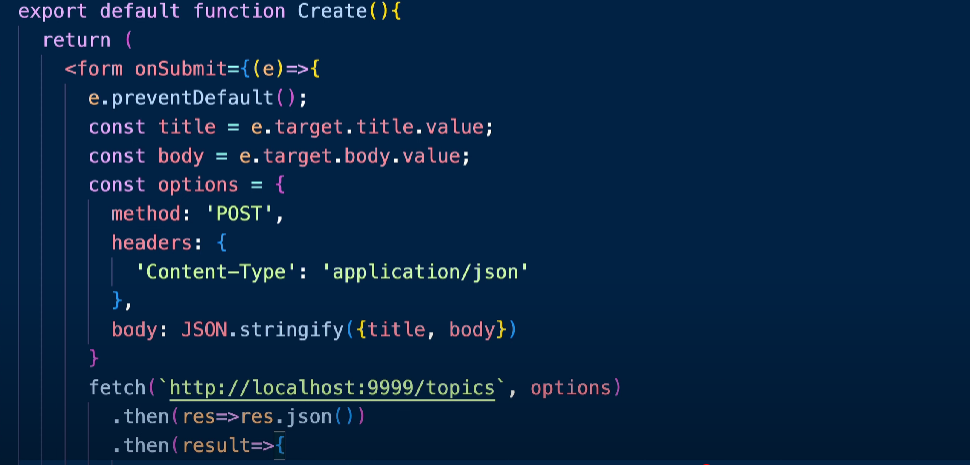Click the method key
The height and width of the screenshot is (465, 970).
coord(146,214)
